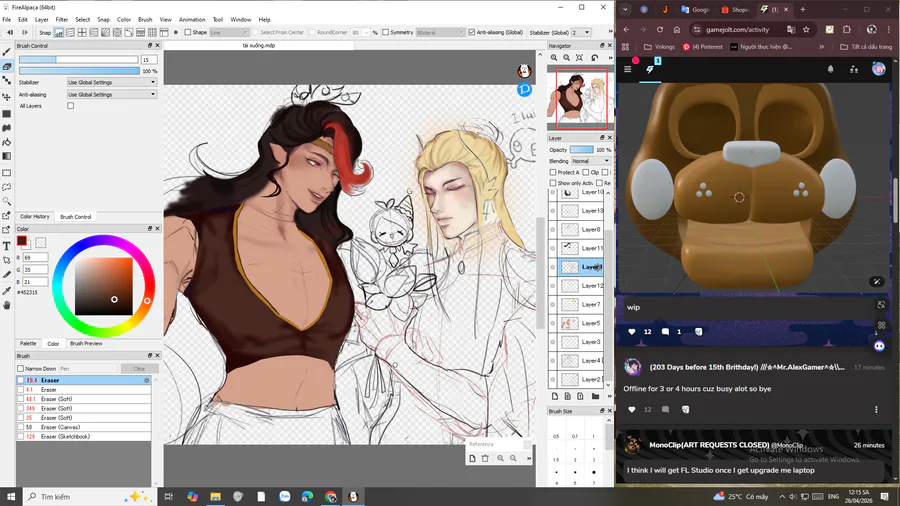This screenshot has width=900, height=506.
Task: Rotate the view with the Navigator rotate icon
Action: [595, 57]
